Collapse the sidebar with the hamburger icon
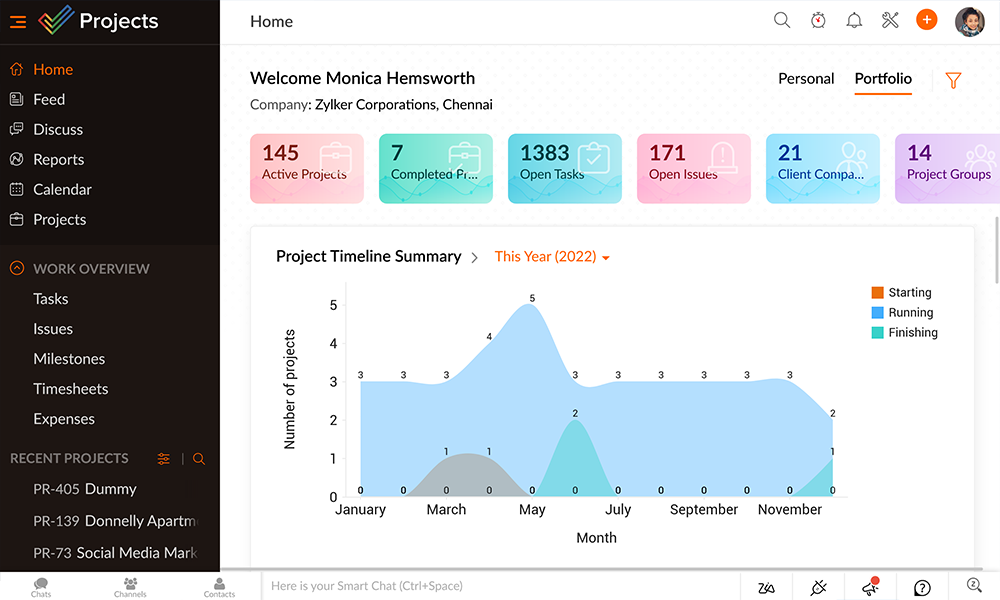 [17, 21]
